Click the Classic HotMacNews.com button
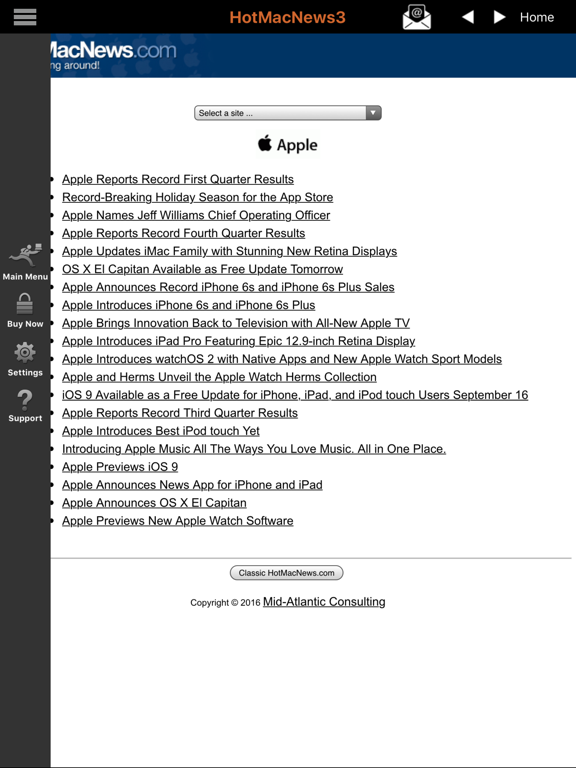 (287, 573)
